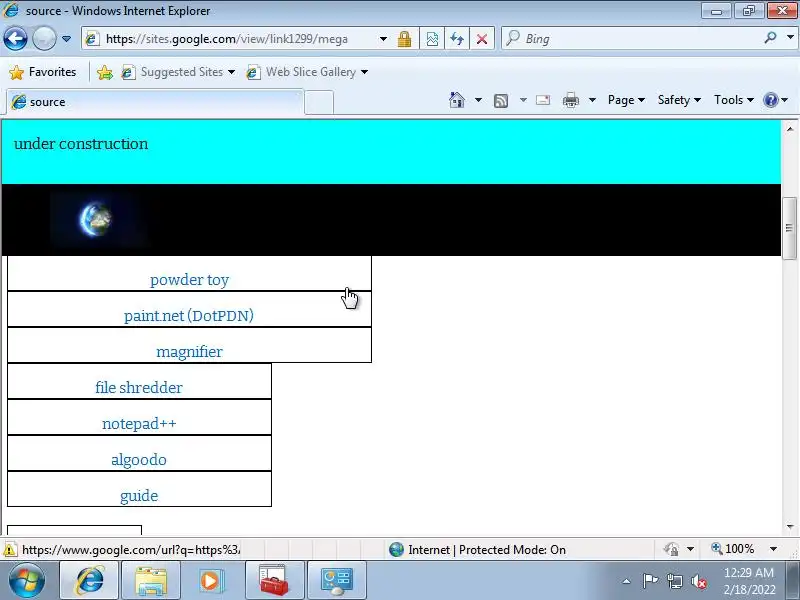Open Windows Explorer from taskbar
800x600 pixels.
(151, 580)
